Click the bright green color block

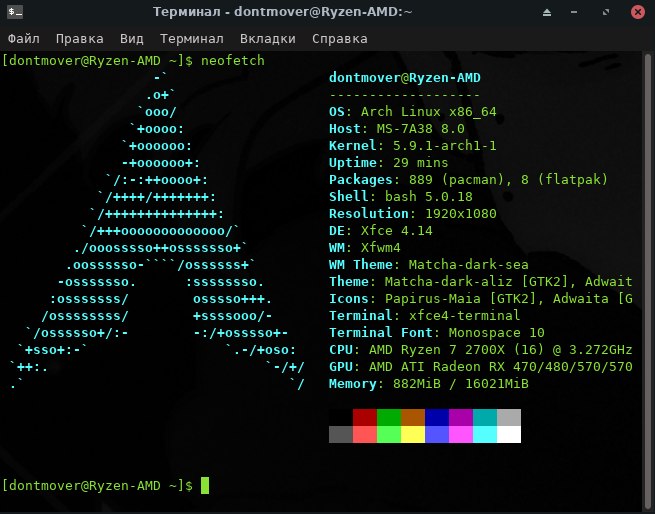pos(389,434)
